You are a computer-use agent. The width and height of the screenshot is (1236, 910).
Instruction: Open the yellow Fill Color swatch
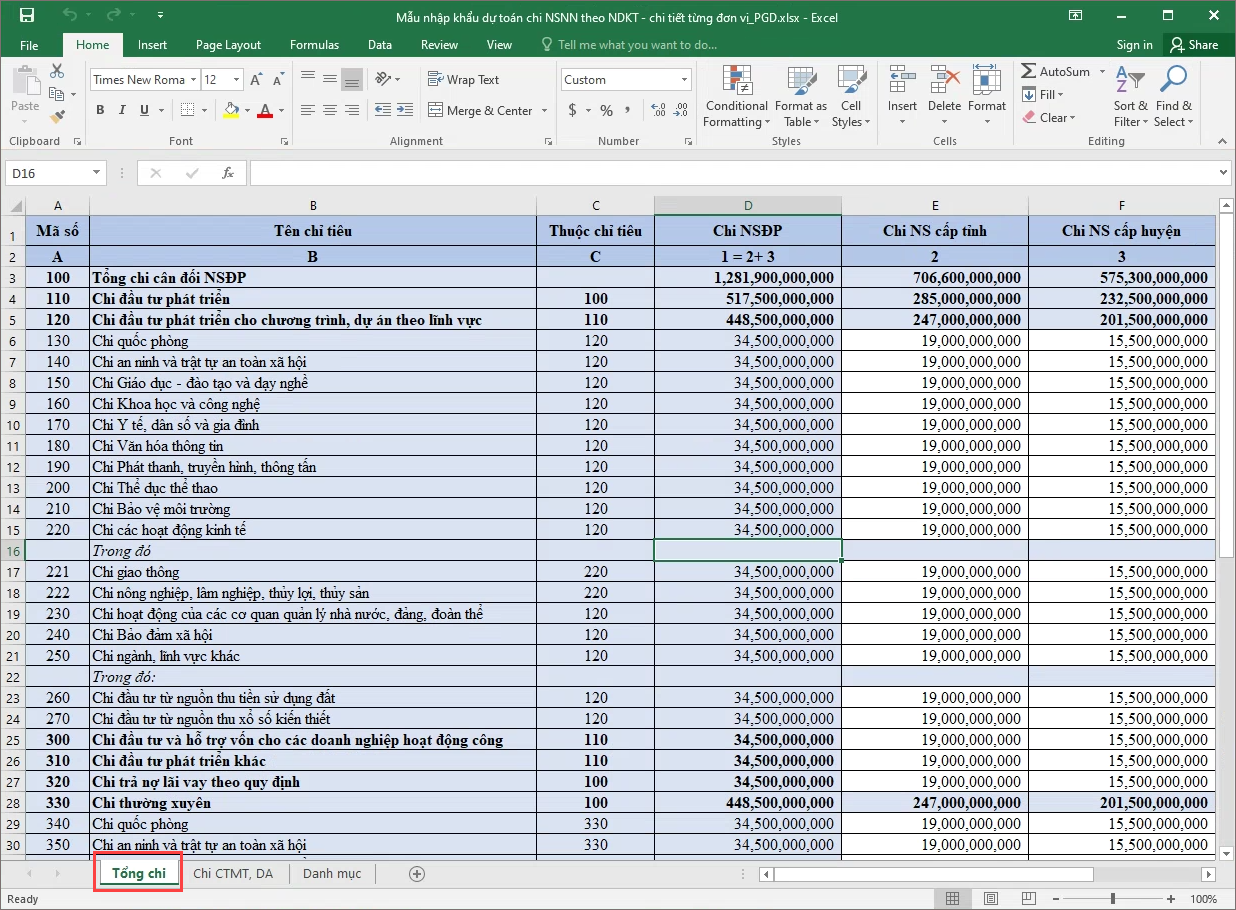pyautogui.click(x=231, y=110)
